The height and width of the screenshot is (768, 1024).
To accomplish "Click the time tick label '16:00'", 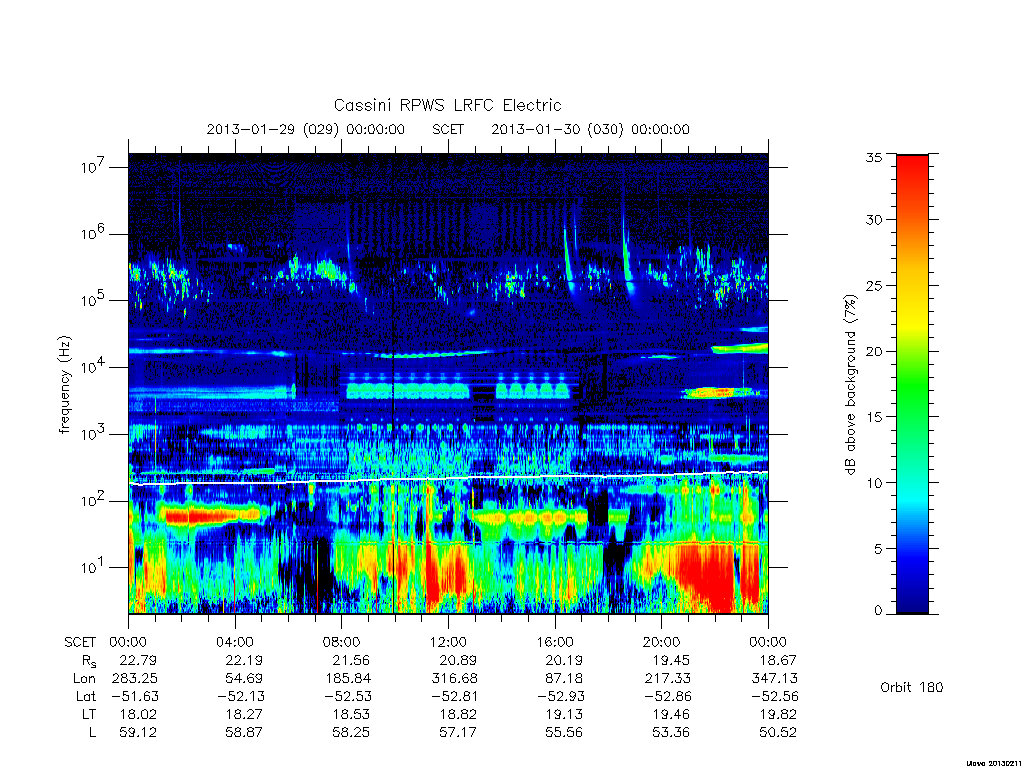I will [555, 642].
